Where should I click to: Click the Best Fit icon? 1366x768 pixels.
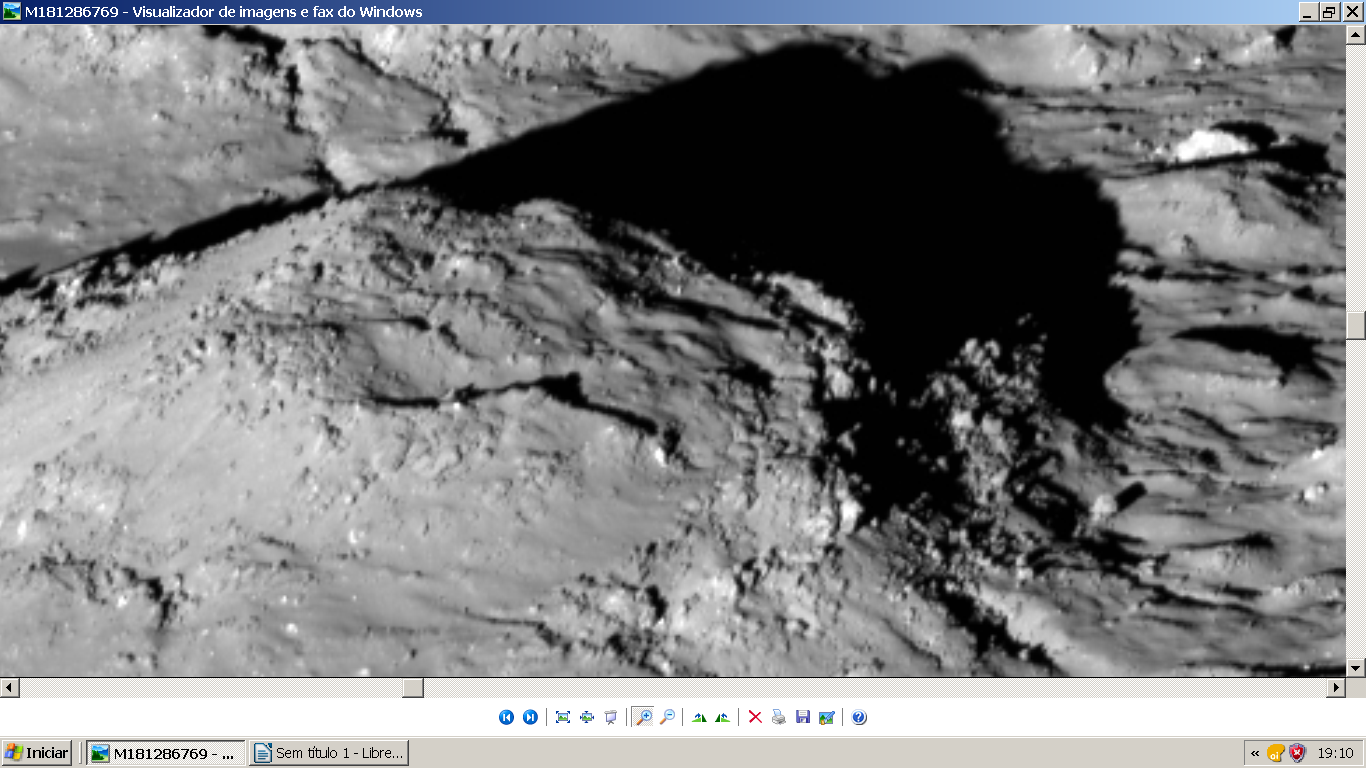pyautogui.click(x=563, y=717)
